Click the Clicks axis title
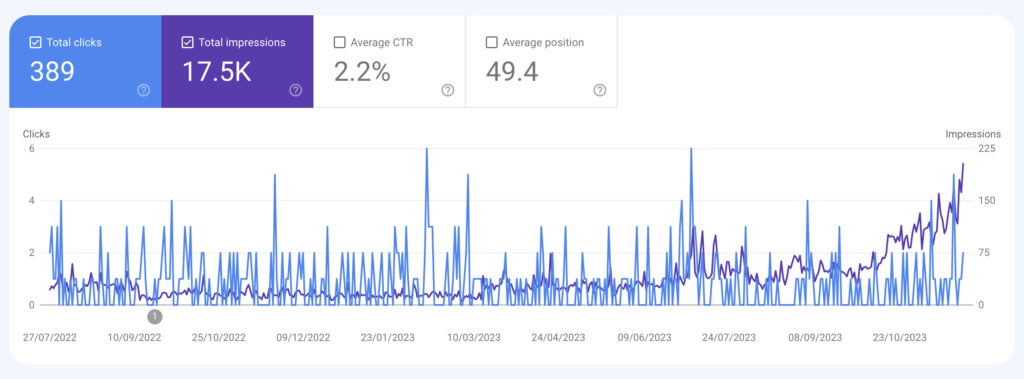 (x=37, y=134)
